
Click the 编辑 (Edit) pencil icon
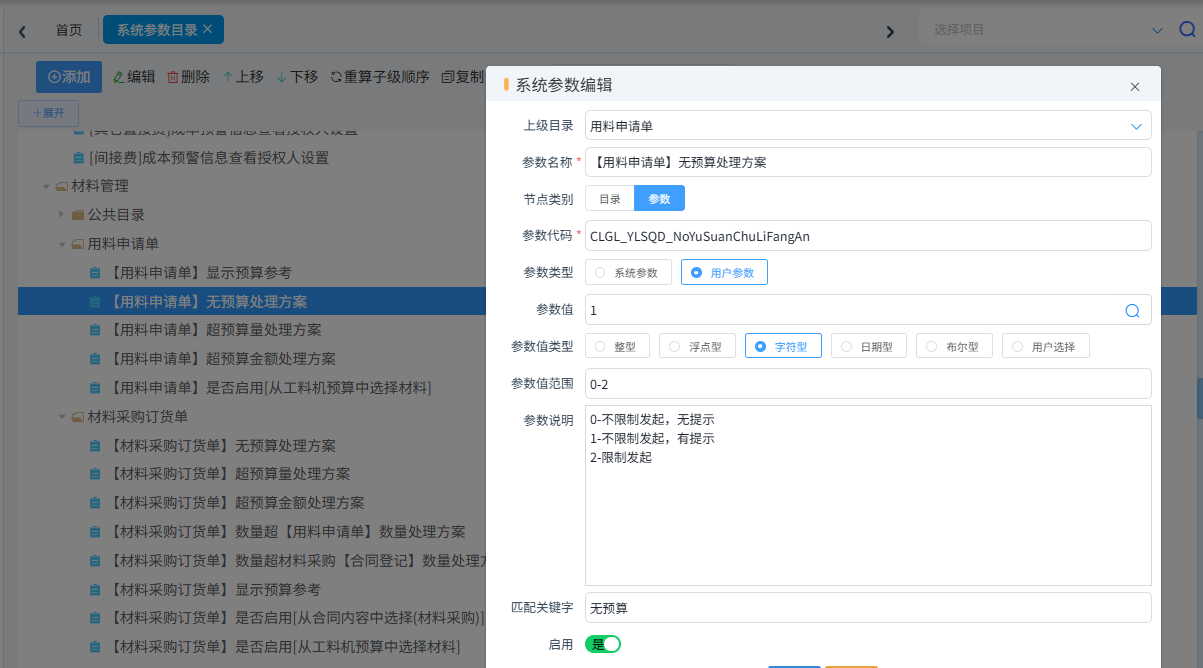(120, 76)
